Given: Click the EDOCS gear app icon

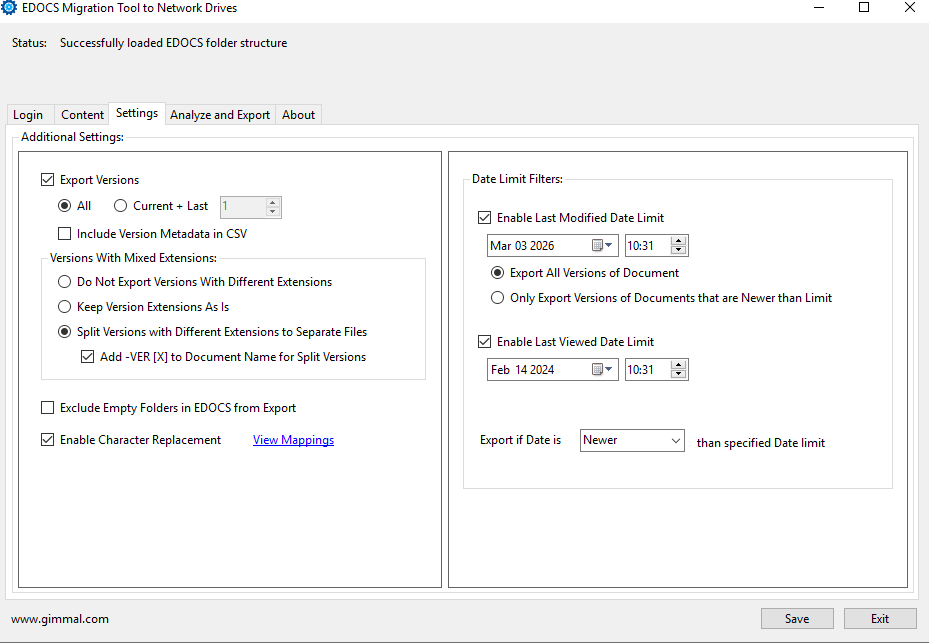Looking at the screenshot, I should [x=10, y=8].
